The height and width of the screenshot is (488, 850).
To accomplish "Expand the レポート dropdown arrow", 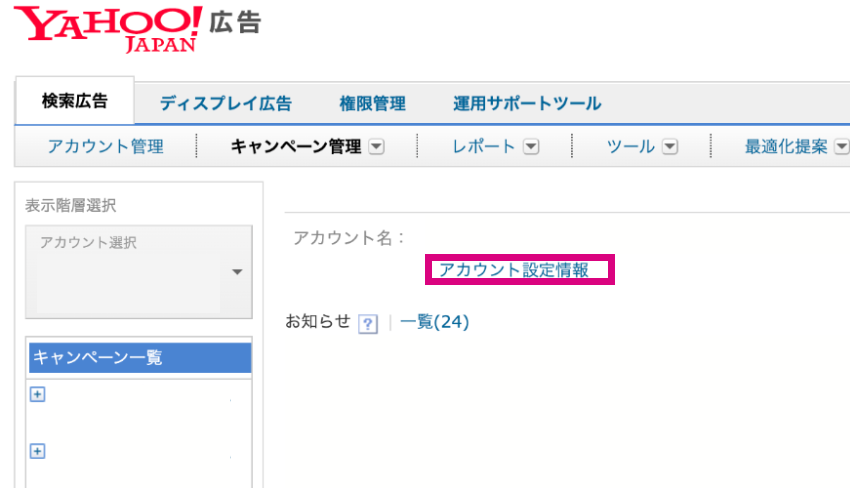I will 531,147.
